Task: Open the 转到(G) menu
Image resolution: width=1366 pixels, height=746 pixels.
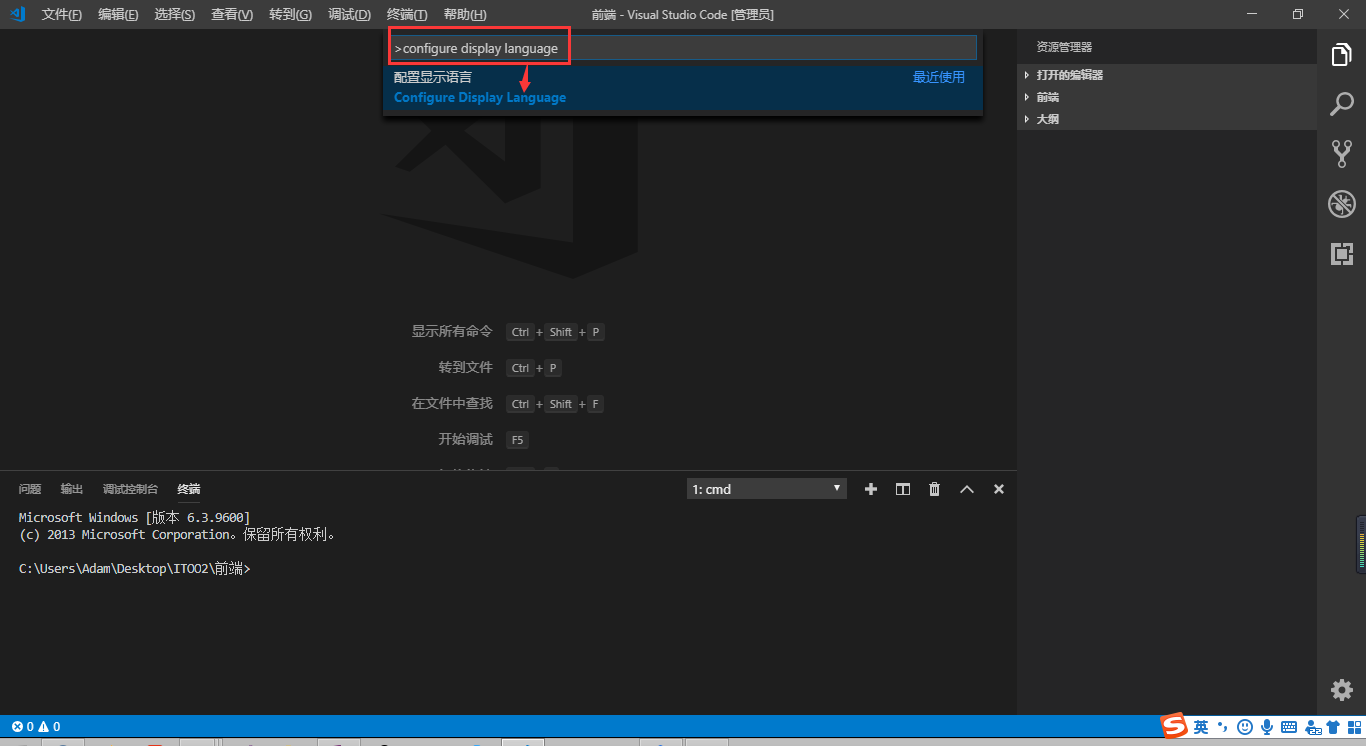Action: coord(291,15)
